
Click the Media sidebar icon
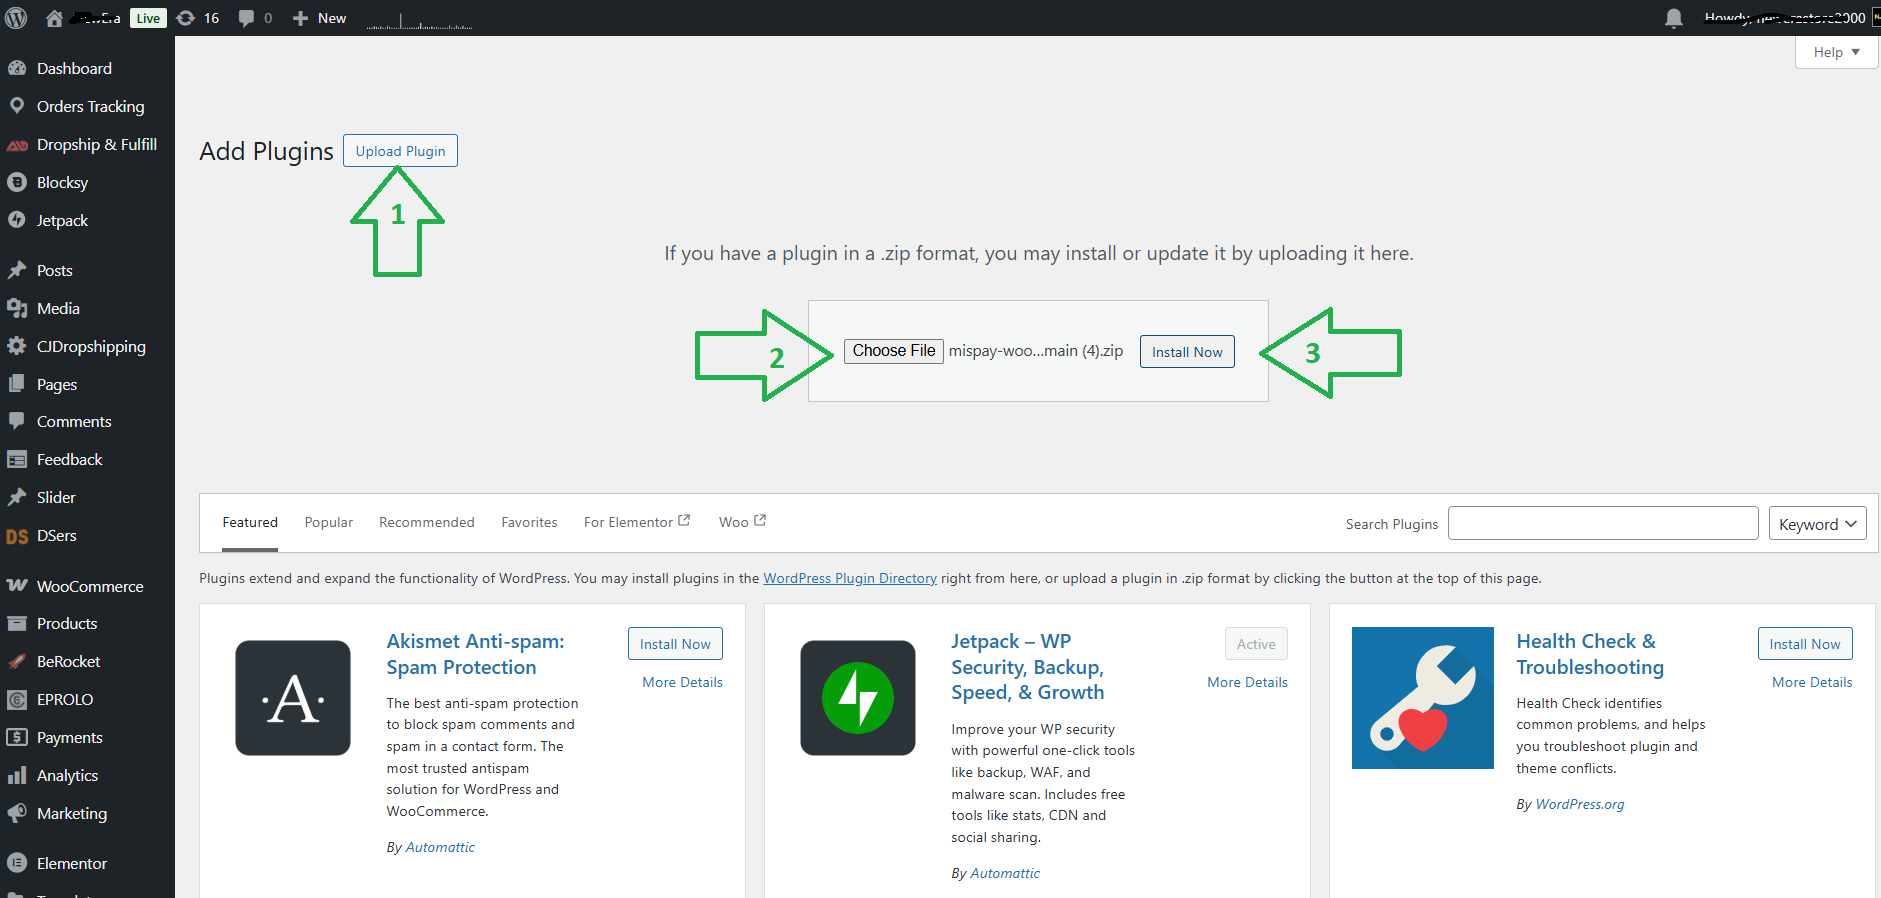tap(17, 308)
